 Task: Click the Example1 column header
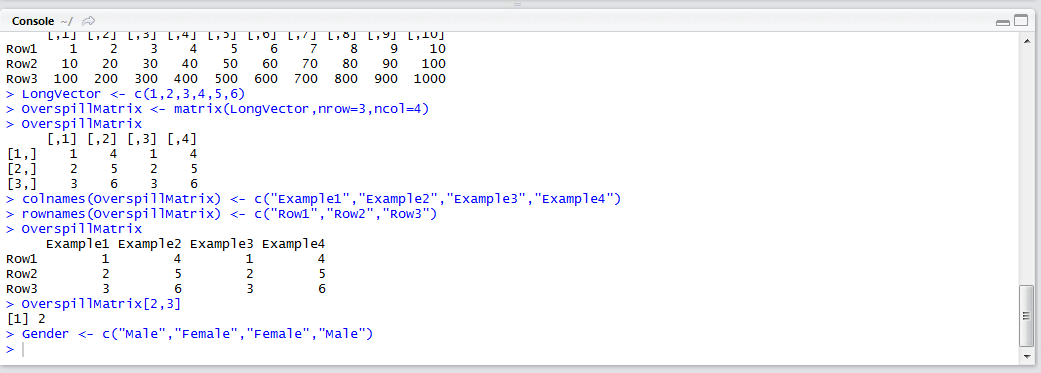78,244
